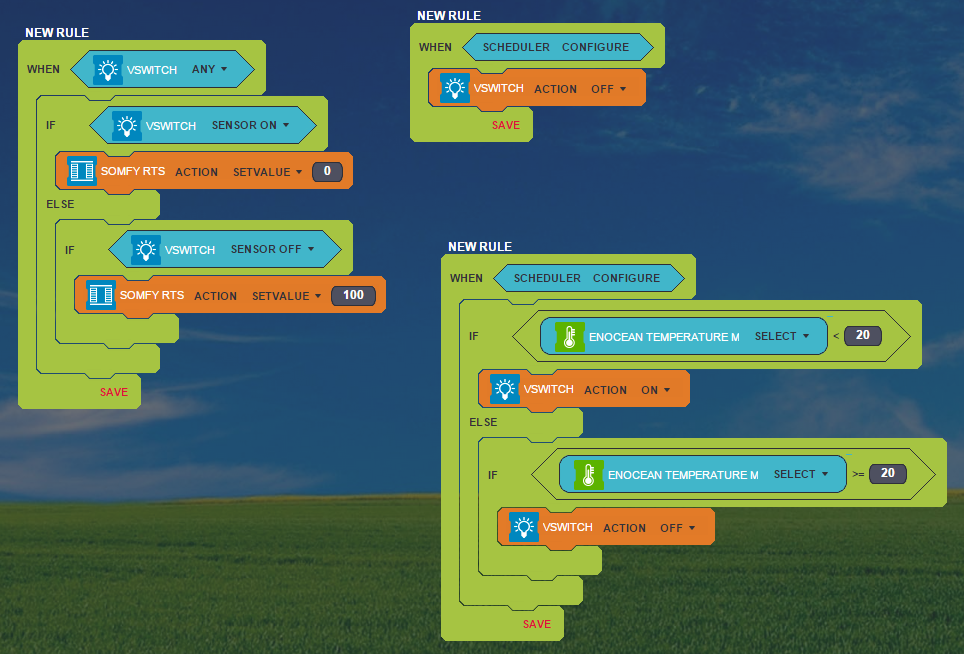964x654 pixels.
Task: Save the temperature scheduler rule
Action: pyautogui.click(x=537, y=624)
